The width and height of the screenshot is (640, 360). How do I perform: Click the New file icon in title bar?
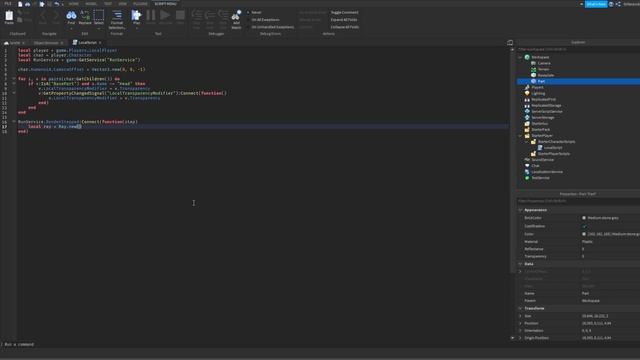pyautogui.click(x=20, y=4)
